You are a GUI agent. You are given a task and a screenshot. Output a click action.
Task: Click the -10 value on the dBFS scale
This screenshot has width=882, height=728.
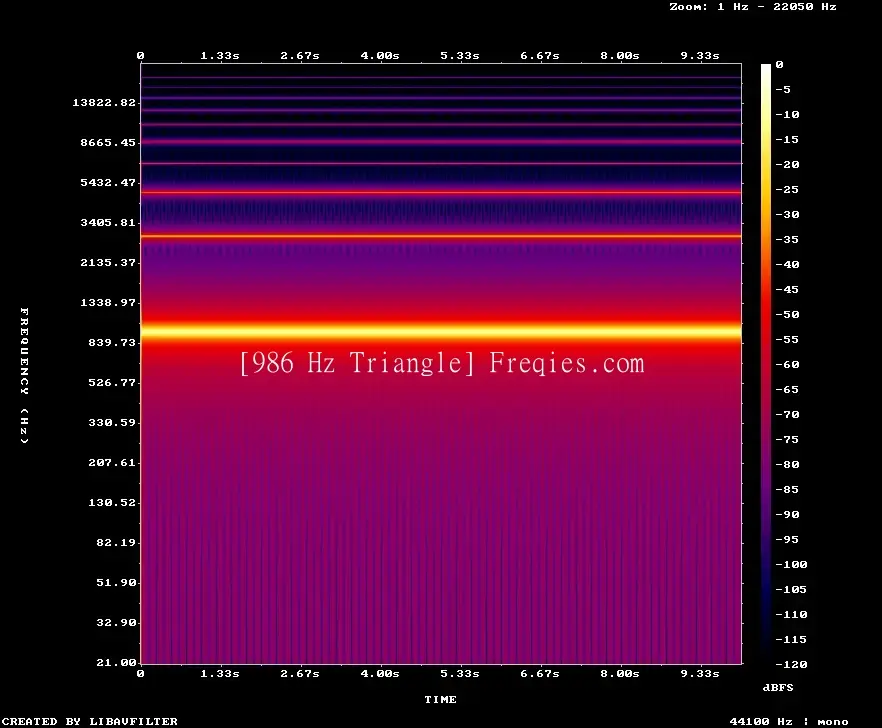787,114
